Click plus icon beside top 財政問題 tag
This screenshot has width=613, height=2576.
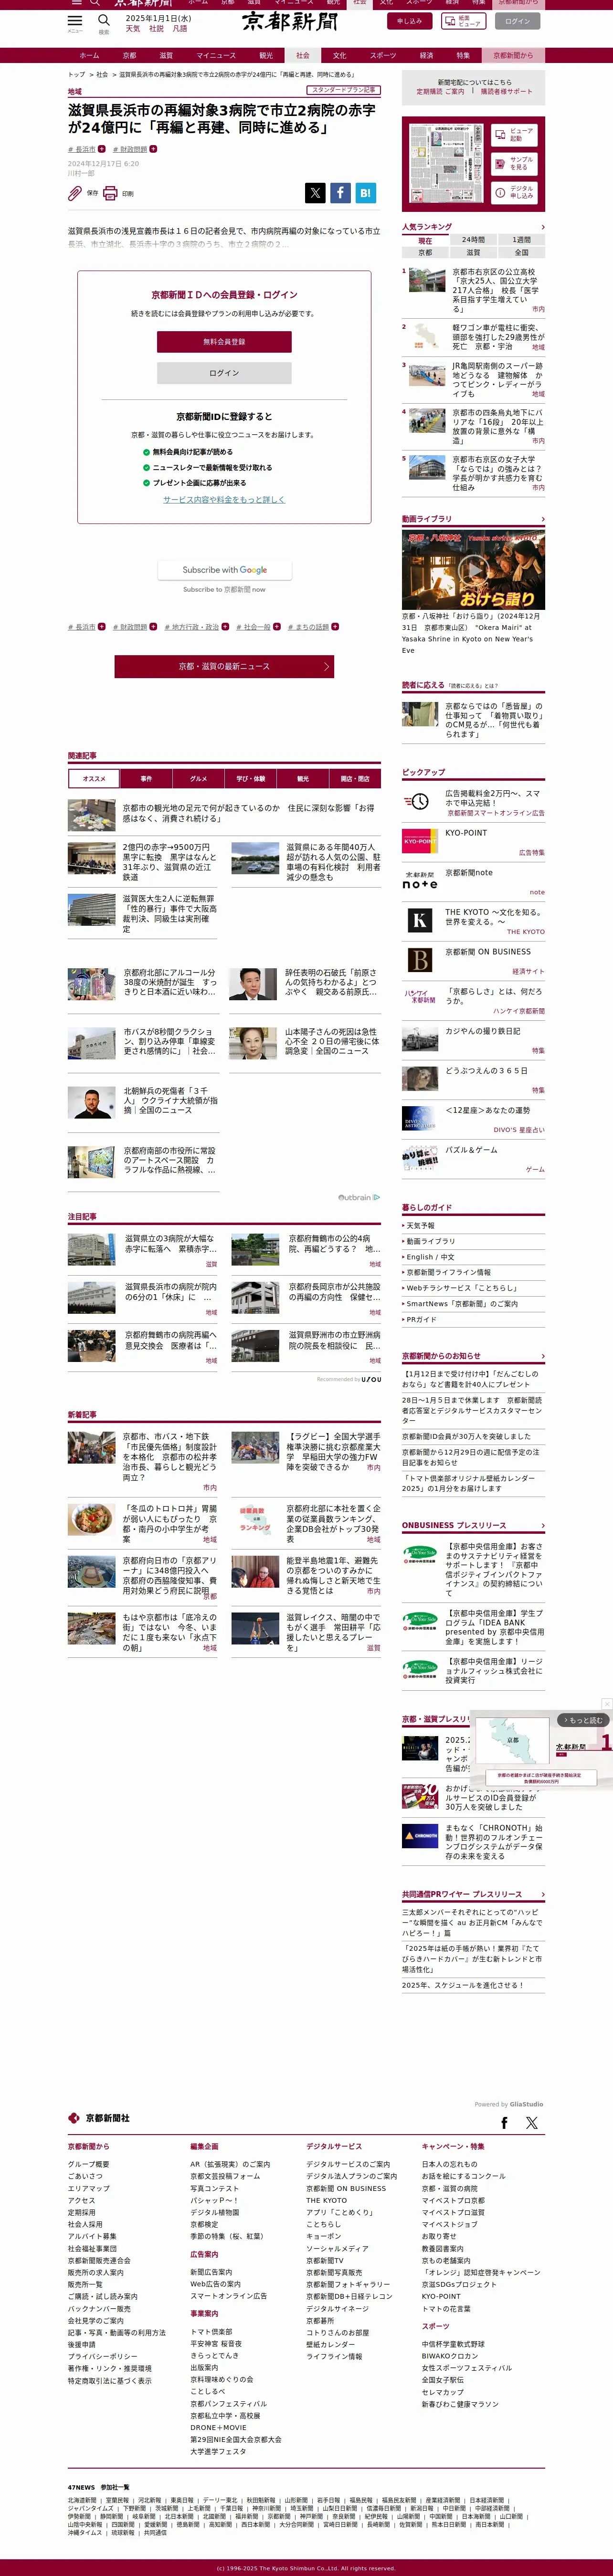(x=153, y=149)
